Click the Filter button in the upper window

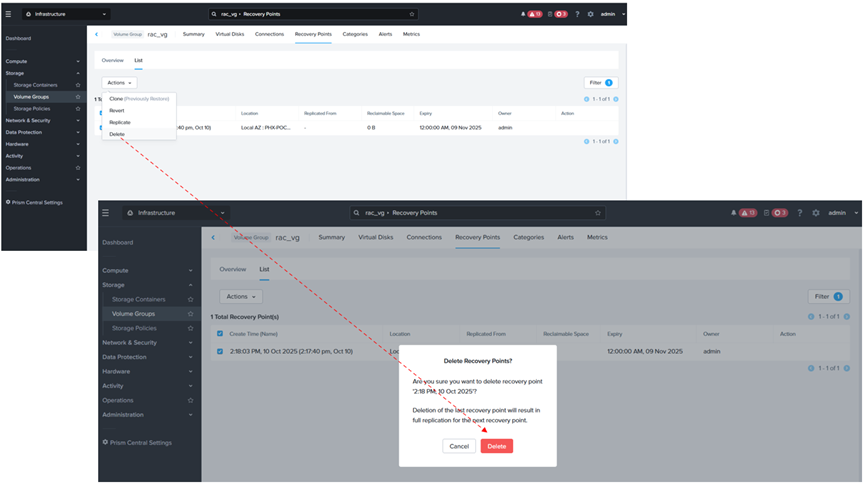[599, 83]
